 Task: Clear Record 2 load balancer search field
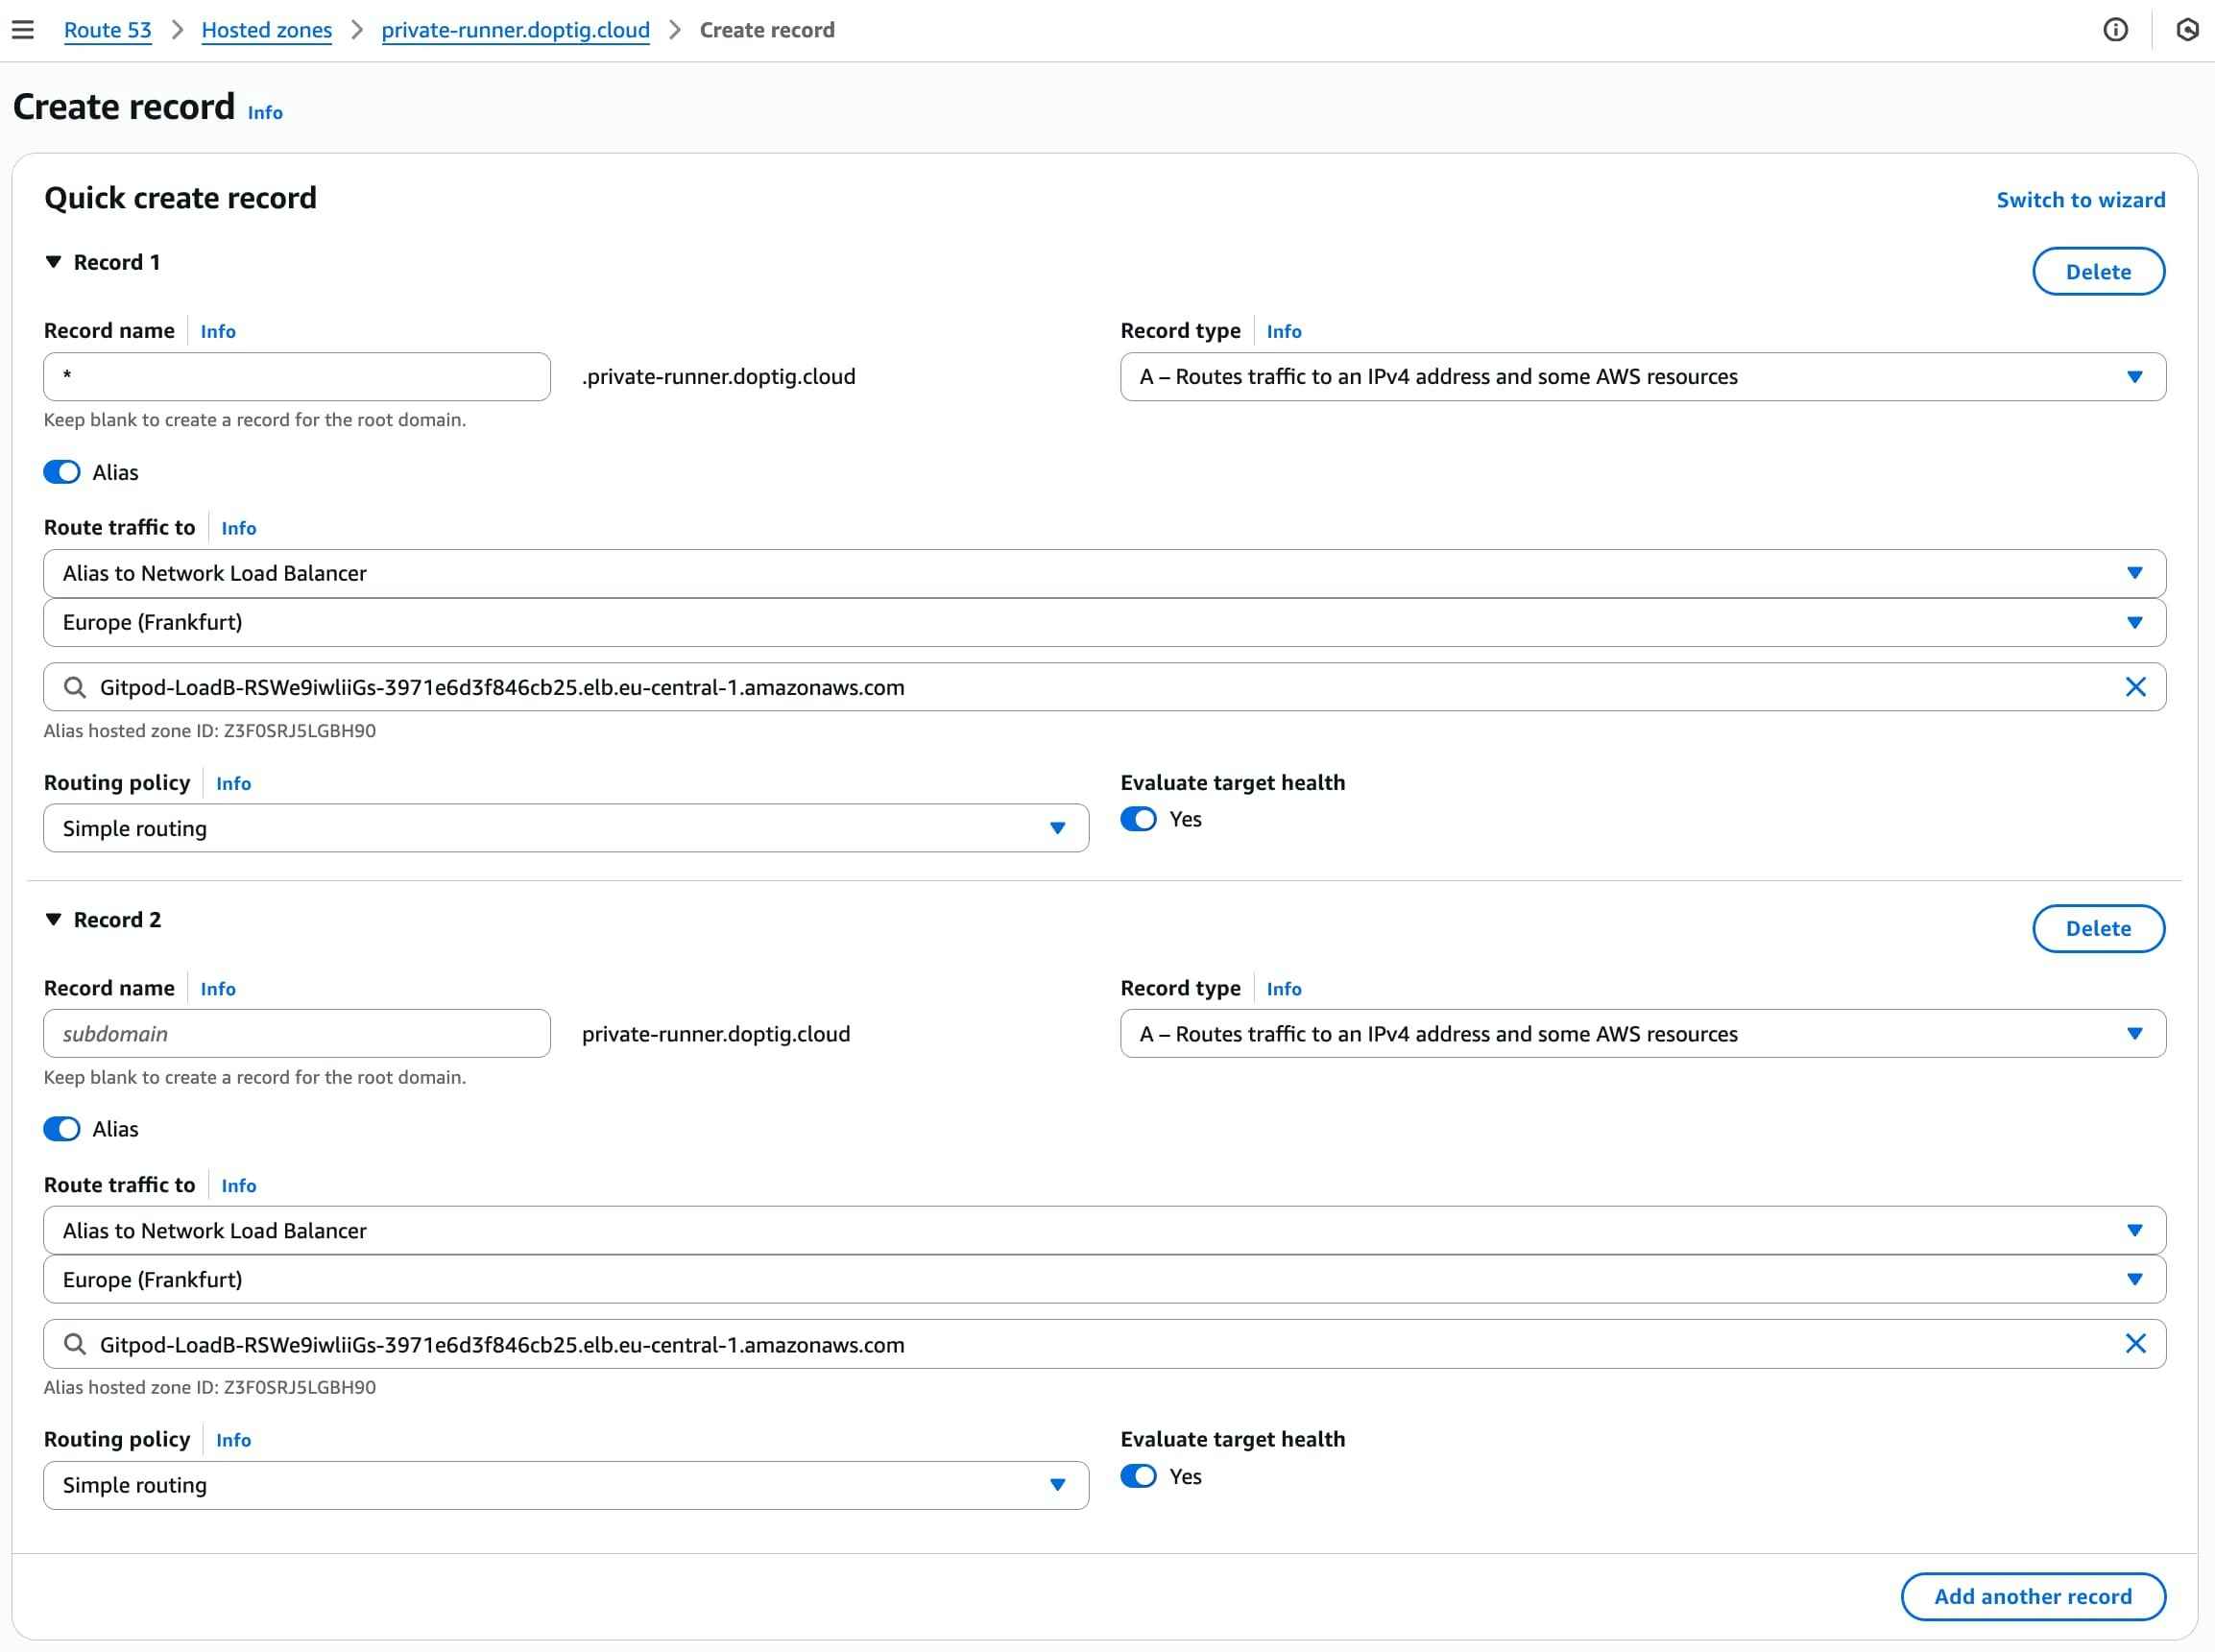(x=2135, y=1344)
